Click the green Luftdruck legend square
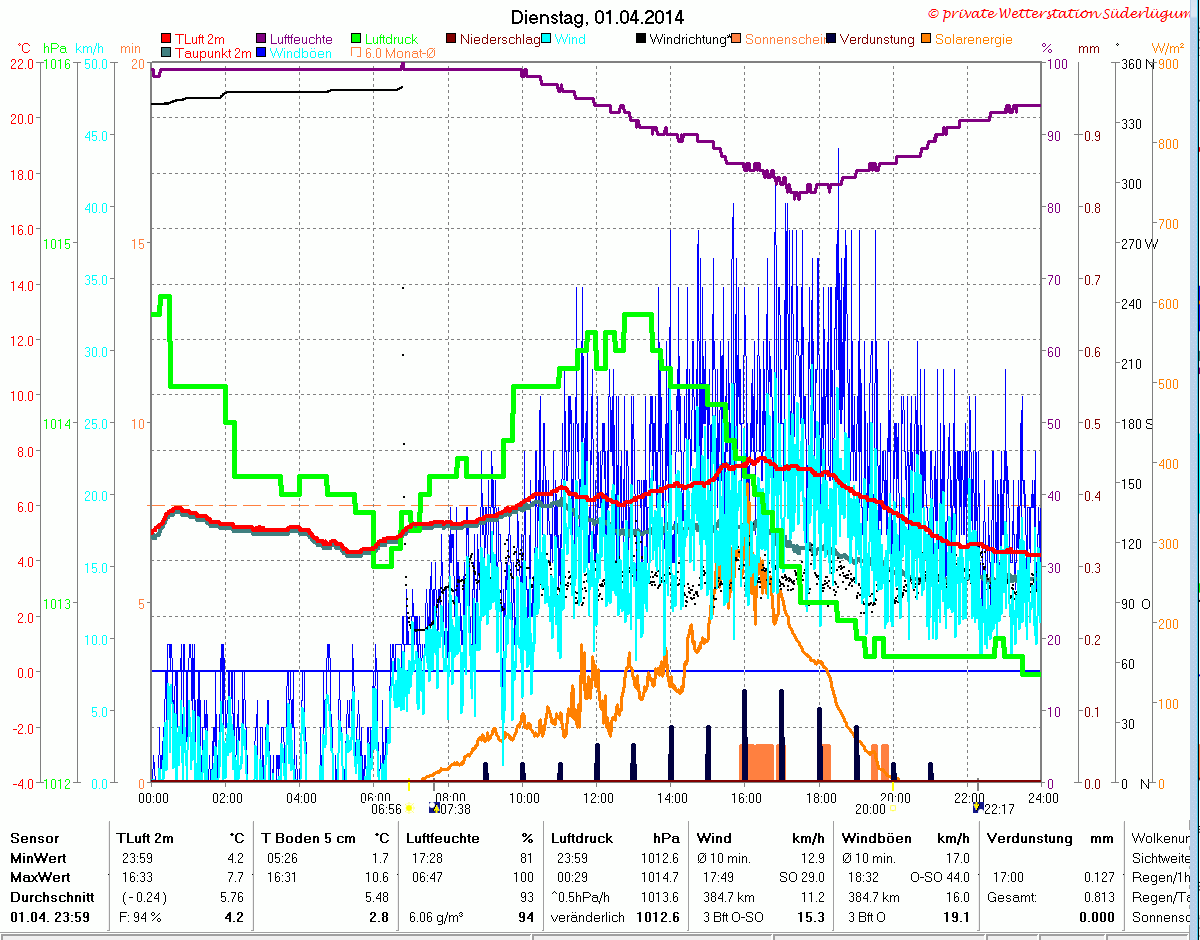Viewport: 1200px width, 940px height. [357, 39]
